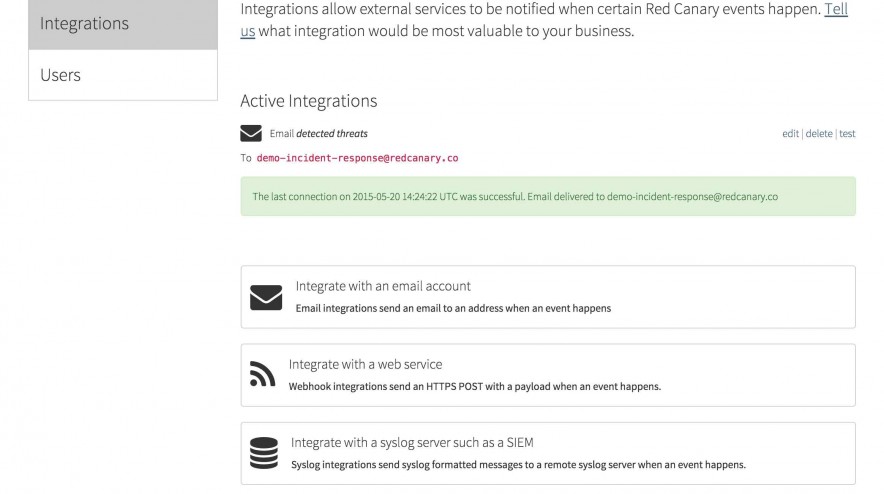Choose "Integrate with a web service" title
This screenshot has height=494, width=884.
point(365,364)
